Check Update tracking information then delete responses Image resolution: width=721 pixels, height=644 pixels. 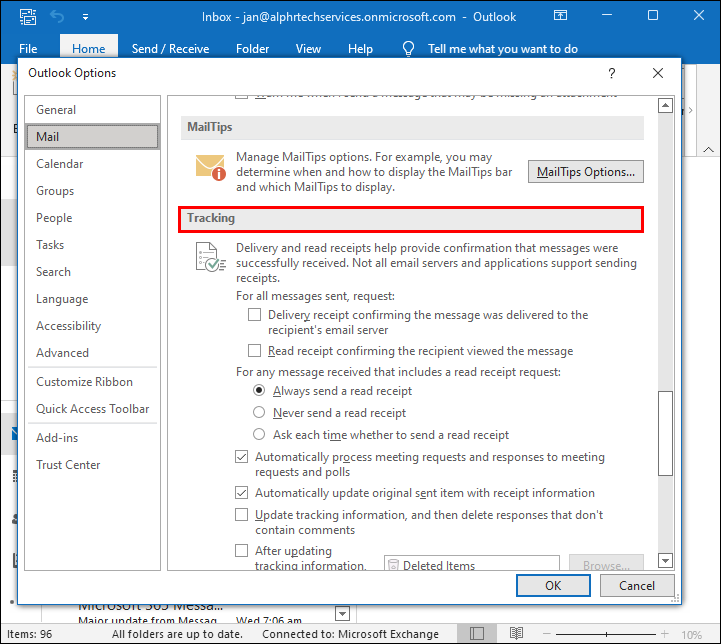242,515
